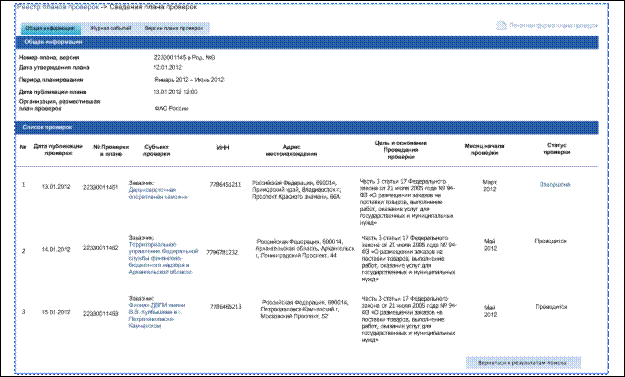625x377 pixels.
Task: Click 'Субъект проверки' column header
Action: pos(157,150)
